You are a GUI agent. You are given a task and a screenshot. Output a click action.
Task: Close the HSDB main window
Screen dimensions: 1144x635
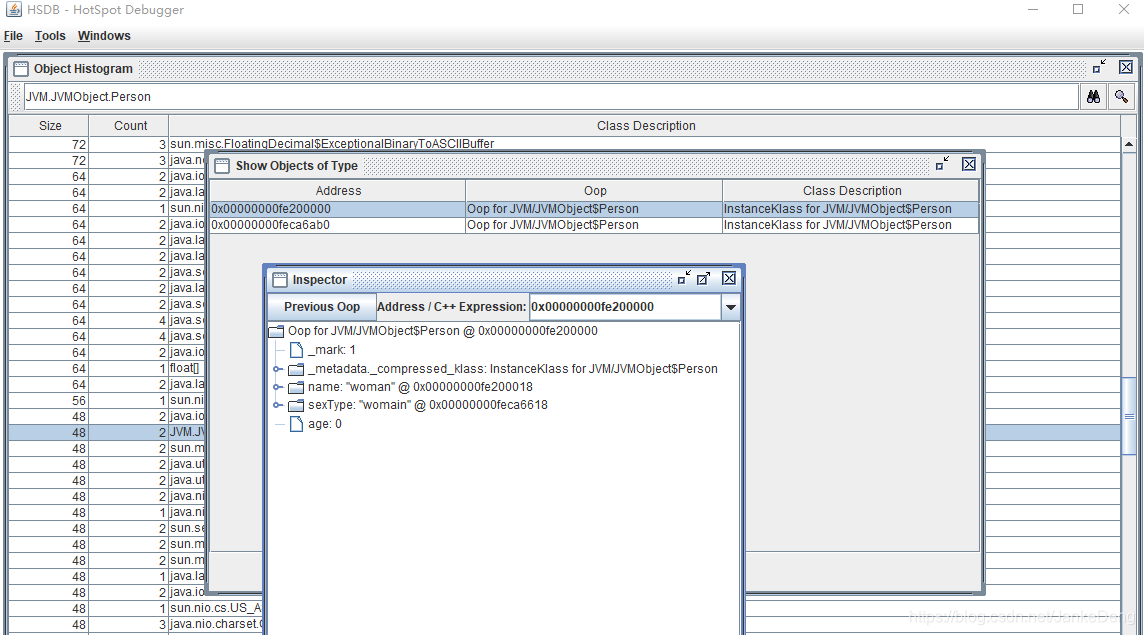[x=1124, y=9]
